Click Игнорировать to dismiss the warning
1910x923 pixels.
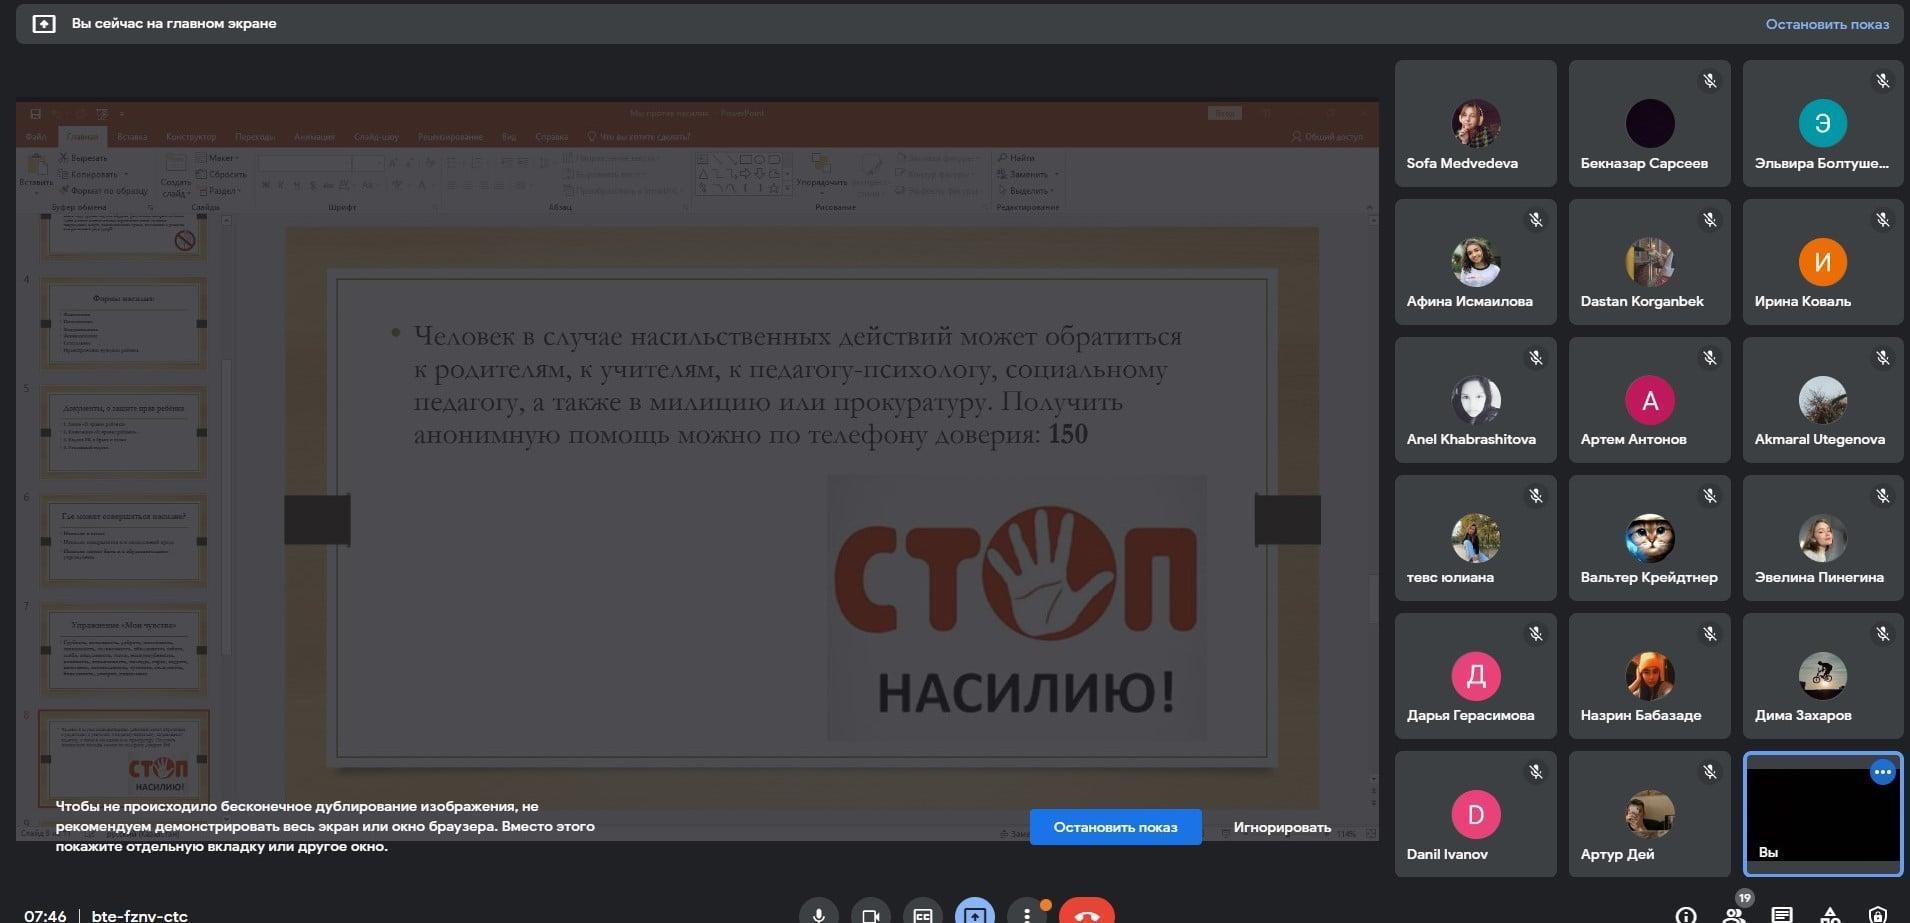pos(1281,827)
